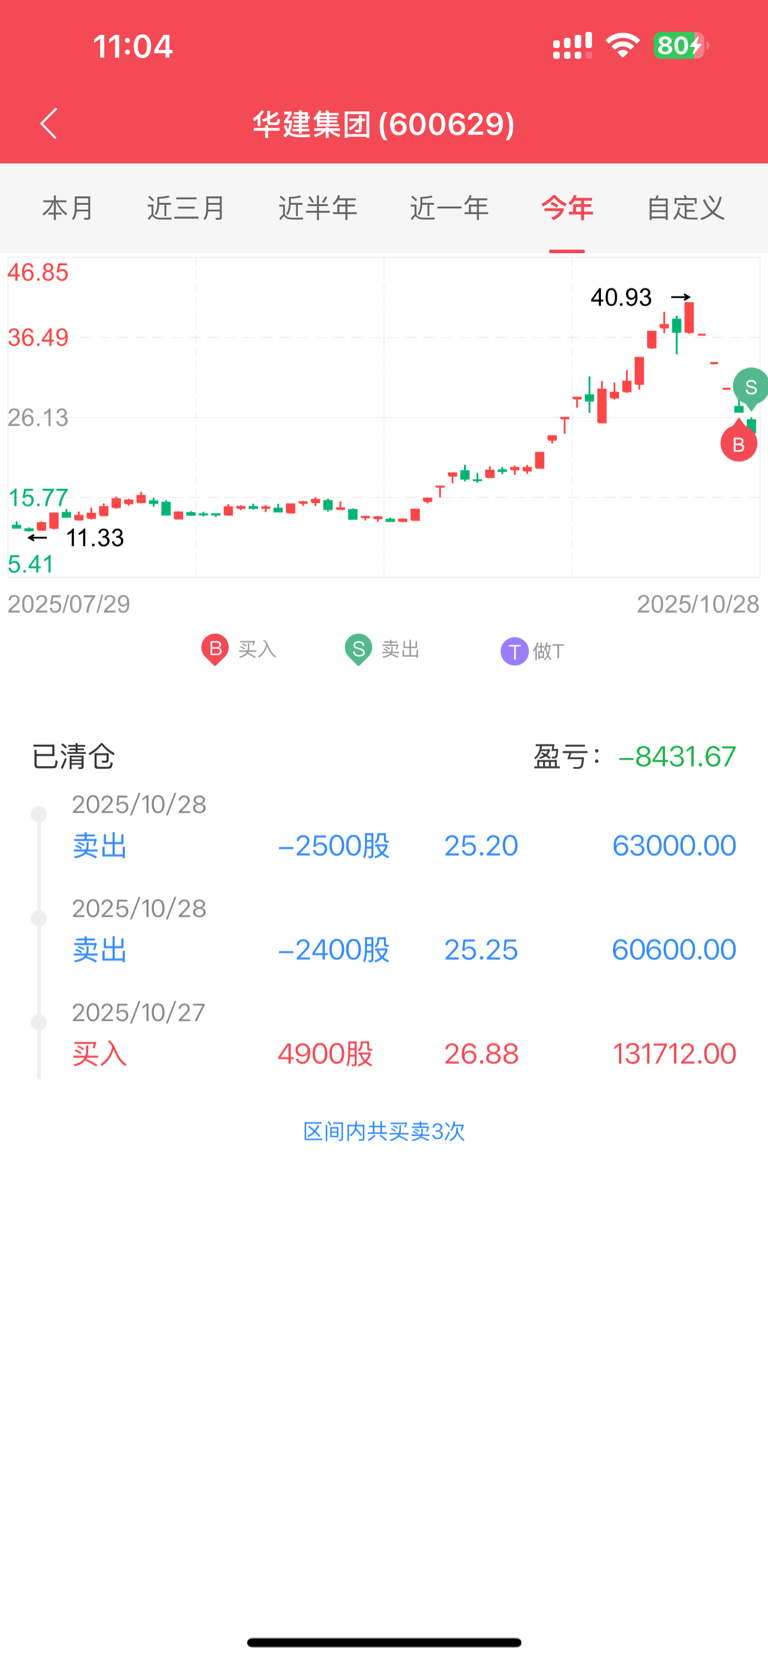Tap the green S sell marker on chart
The width and height of the screenshot is (768, 1662).
751,388
